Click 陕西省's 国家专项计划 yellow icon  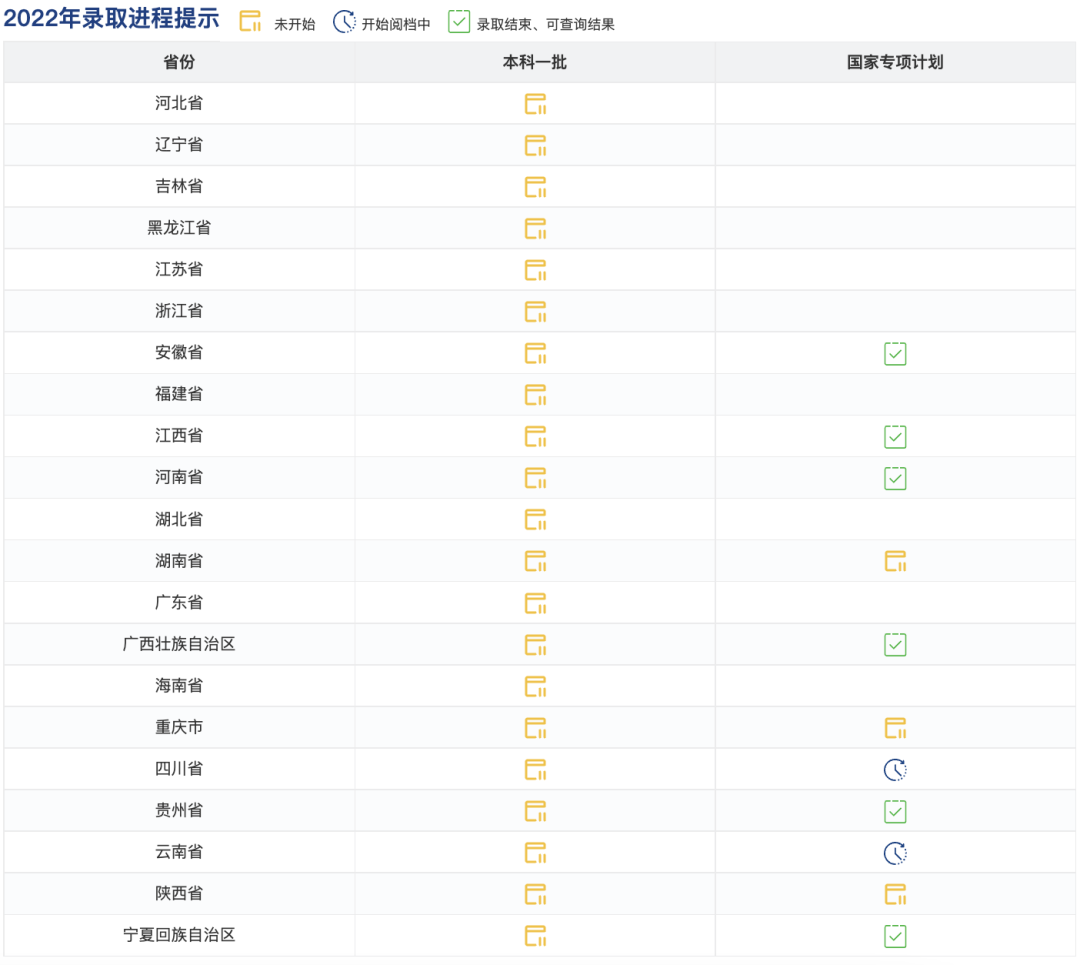[x=895, y=895]
